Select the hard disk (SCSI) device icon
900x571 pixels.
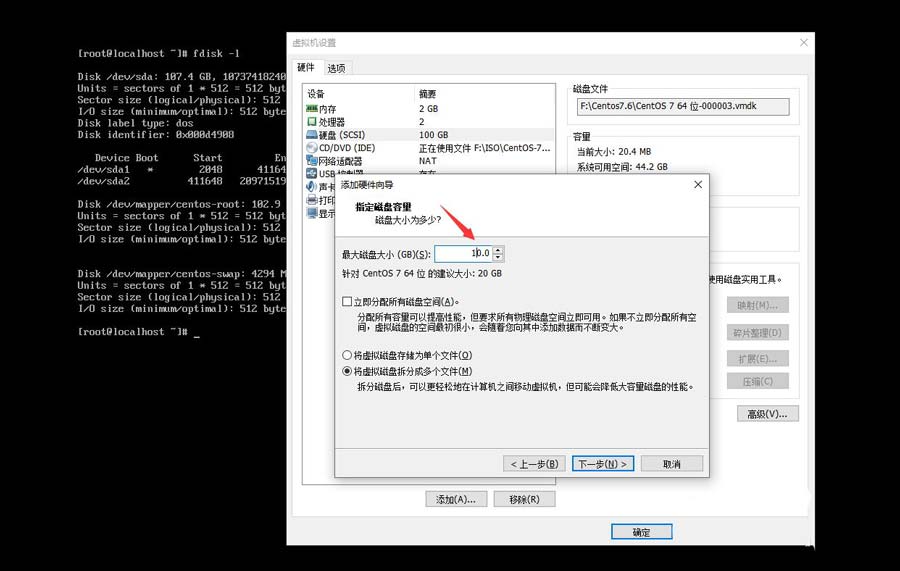(x=312, y=135)
